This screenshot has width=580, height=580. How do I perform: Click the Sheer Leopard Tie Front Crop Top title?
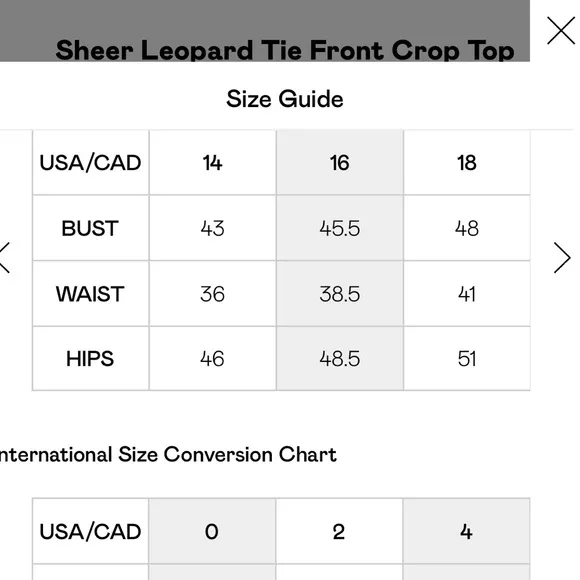click(285, 50)
